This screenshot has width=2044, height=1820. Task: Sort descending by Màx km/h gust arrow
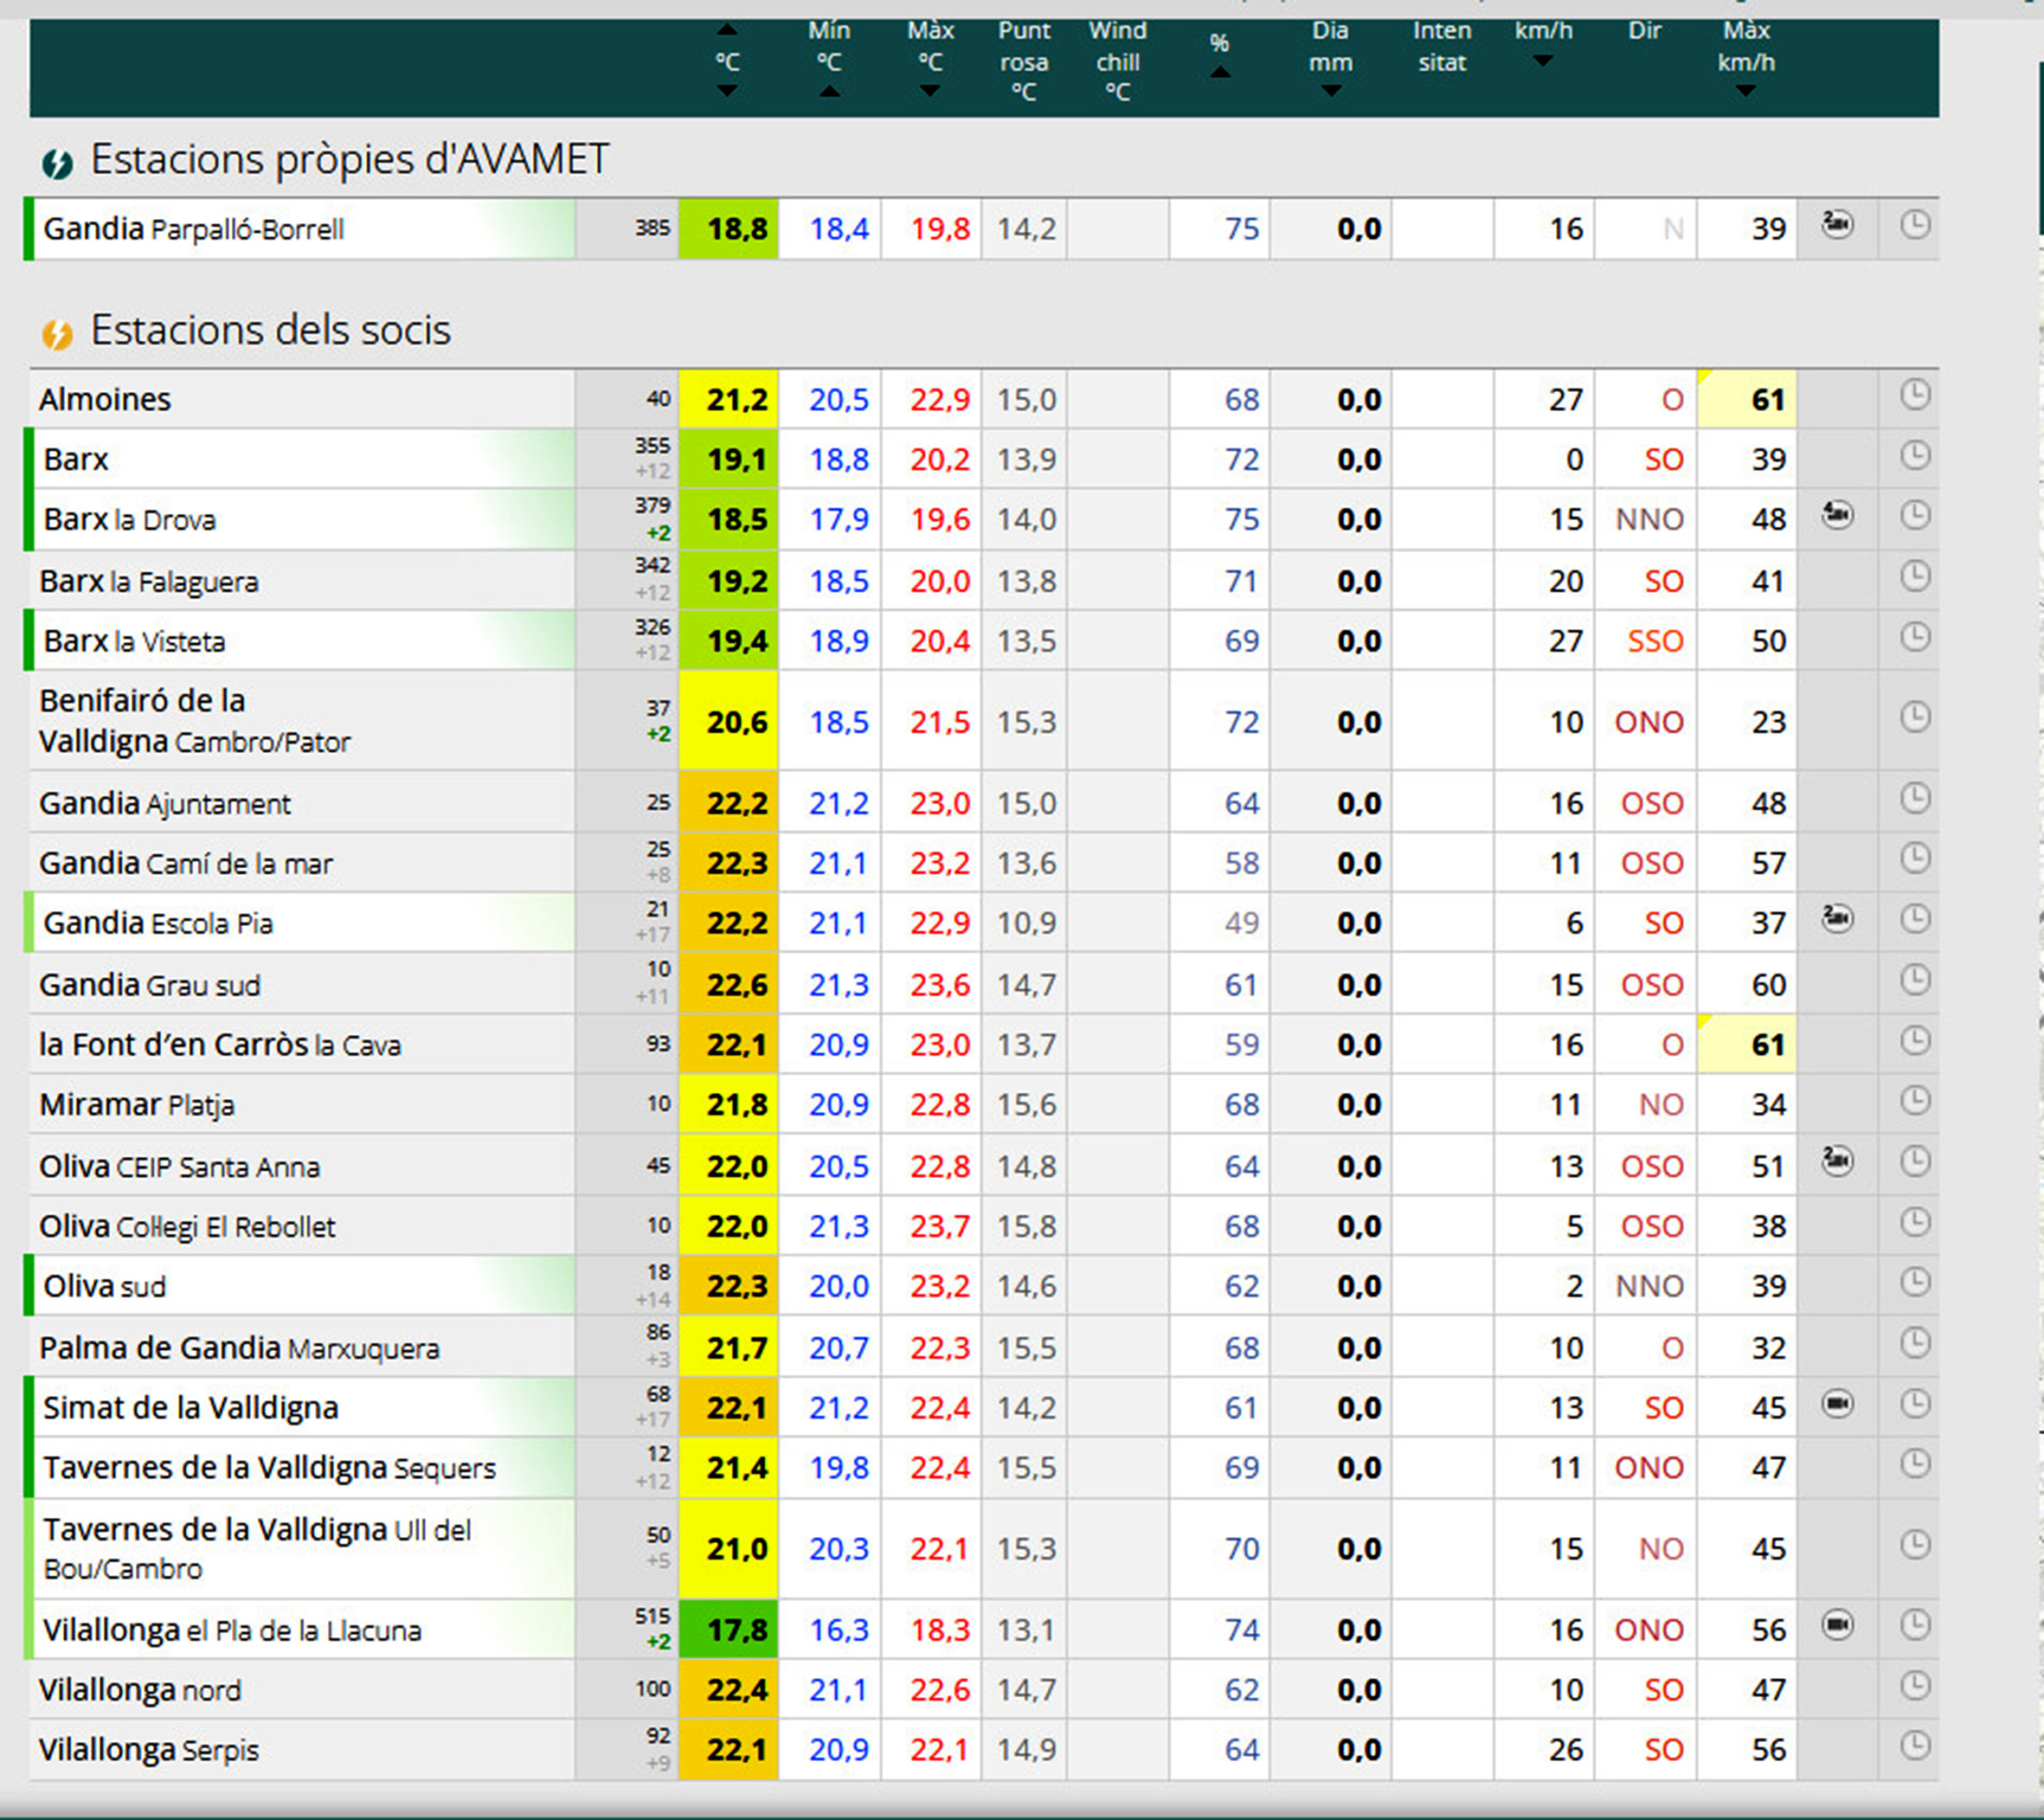pos(1746,91)
